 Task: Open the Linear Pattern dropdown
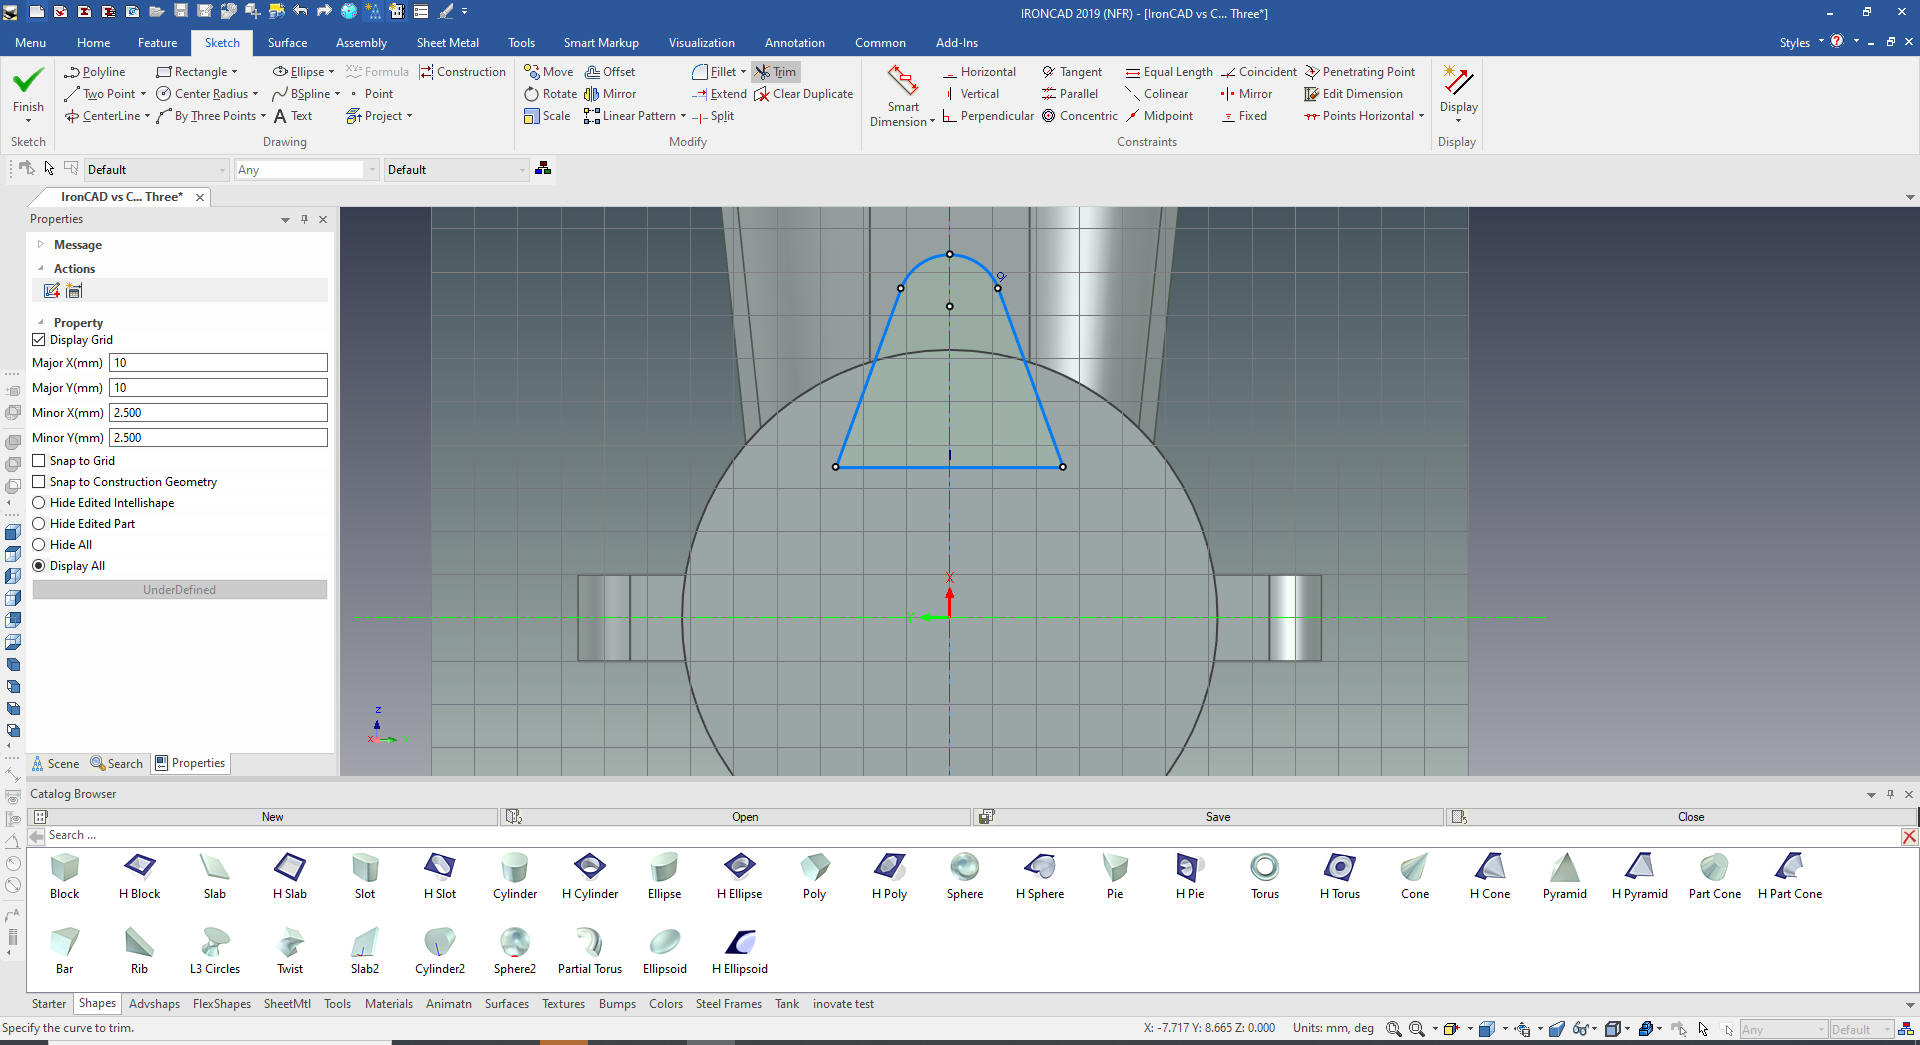tap(683, 116)
